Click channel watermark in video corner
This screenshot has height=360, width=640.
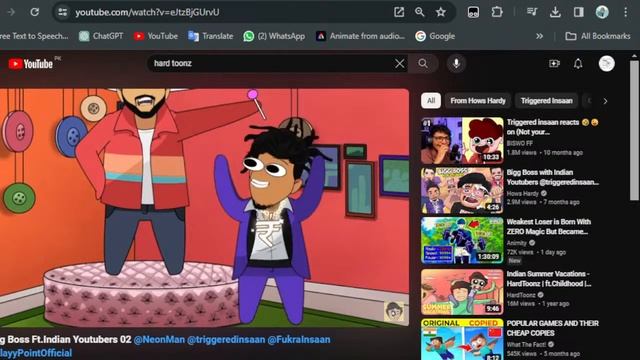pos(394,312)
